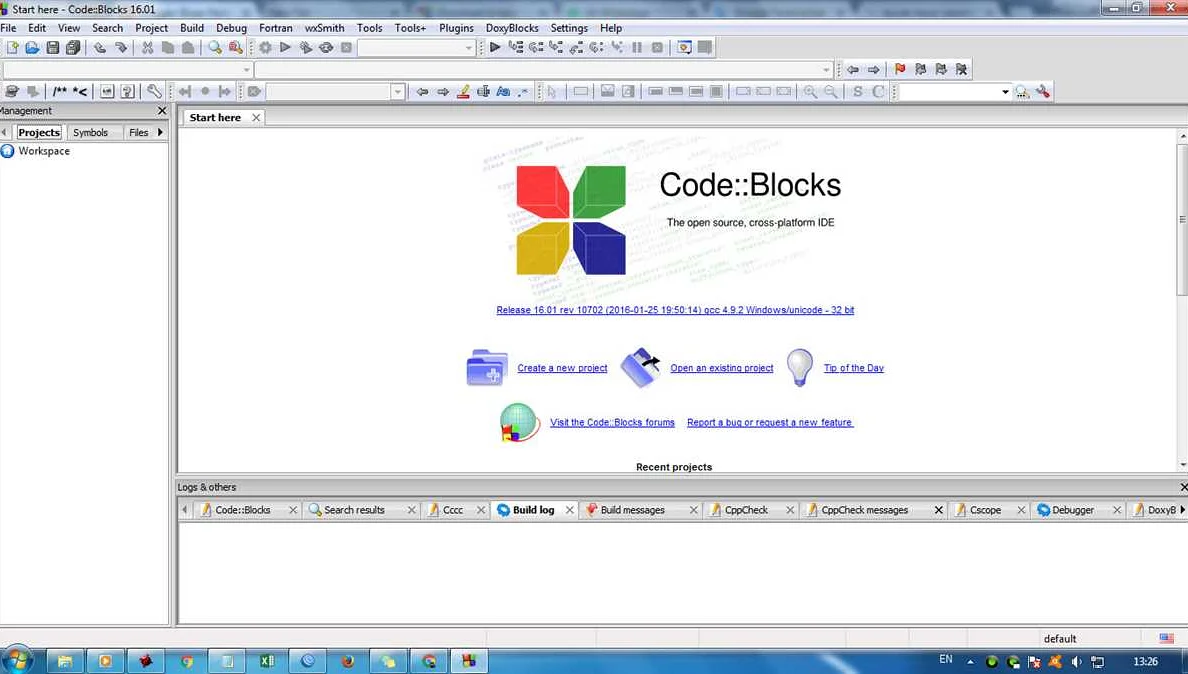This screenshot has height=674, width=1188.
Task: Paste from clipboard in the main toolbar
Action: click(x=186, y=47)
